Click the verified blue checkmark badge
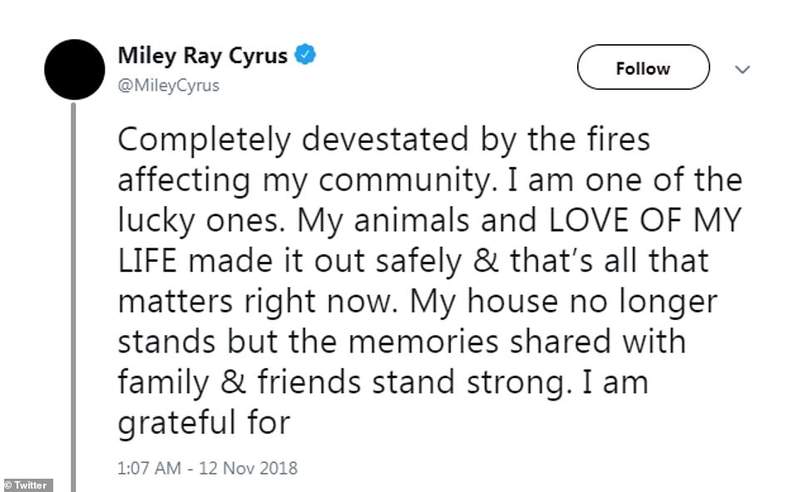Screen dimensions: 800x492 coord(306,58)
